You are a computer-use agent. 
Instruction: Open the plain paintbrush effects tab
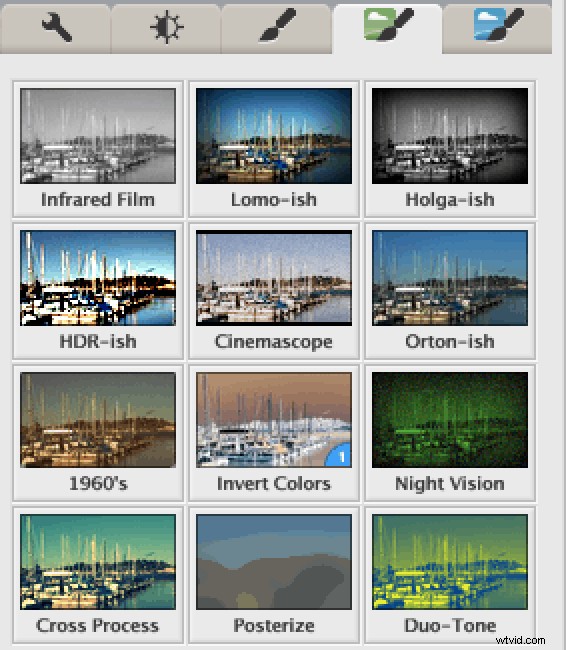click(277, 28)
